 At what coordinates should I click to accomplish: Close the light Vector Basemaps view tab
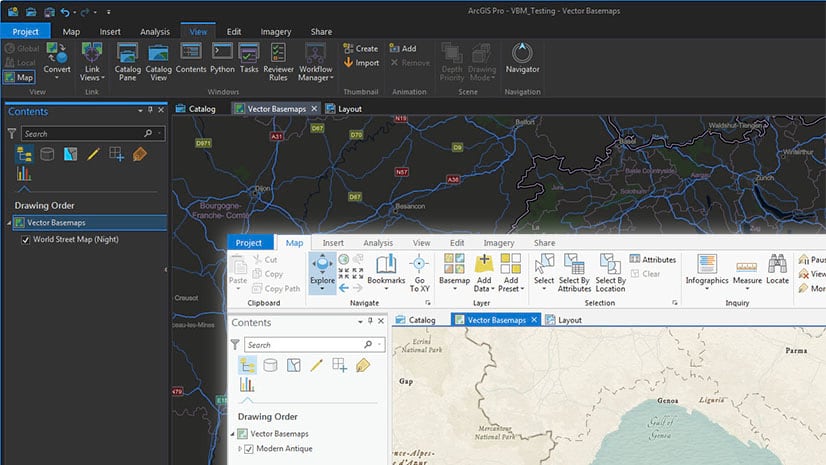(534, 320)
